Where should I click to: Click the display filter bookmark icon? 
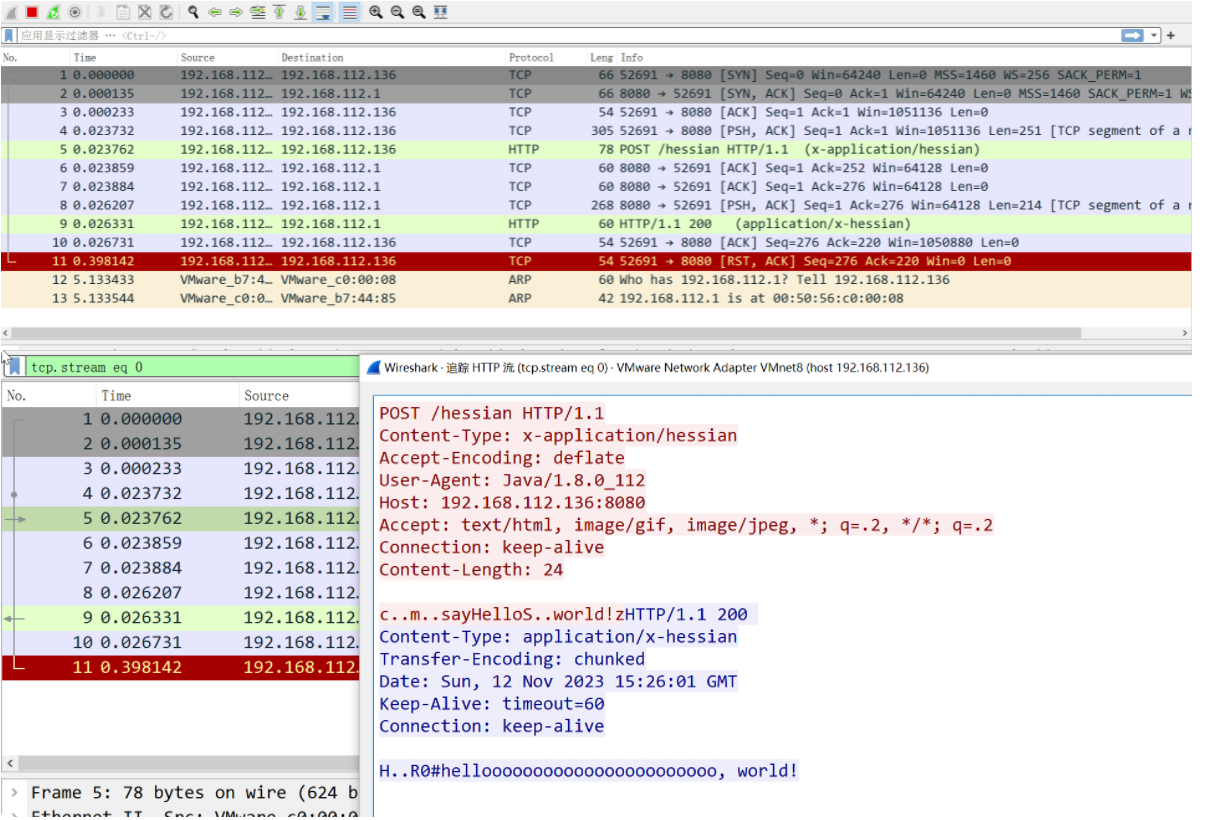(9, 35)
